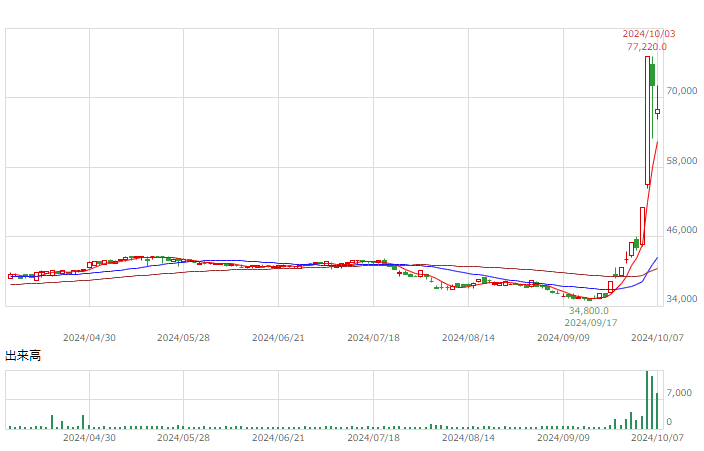Click 2024/05/28 under the volume chart
The width and height of the screenshot is (704, 451).
tap(183, 438)
